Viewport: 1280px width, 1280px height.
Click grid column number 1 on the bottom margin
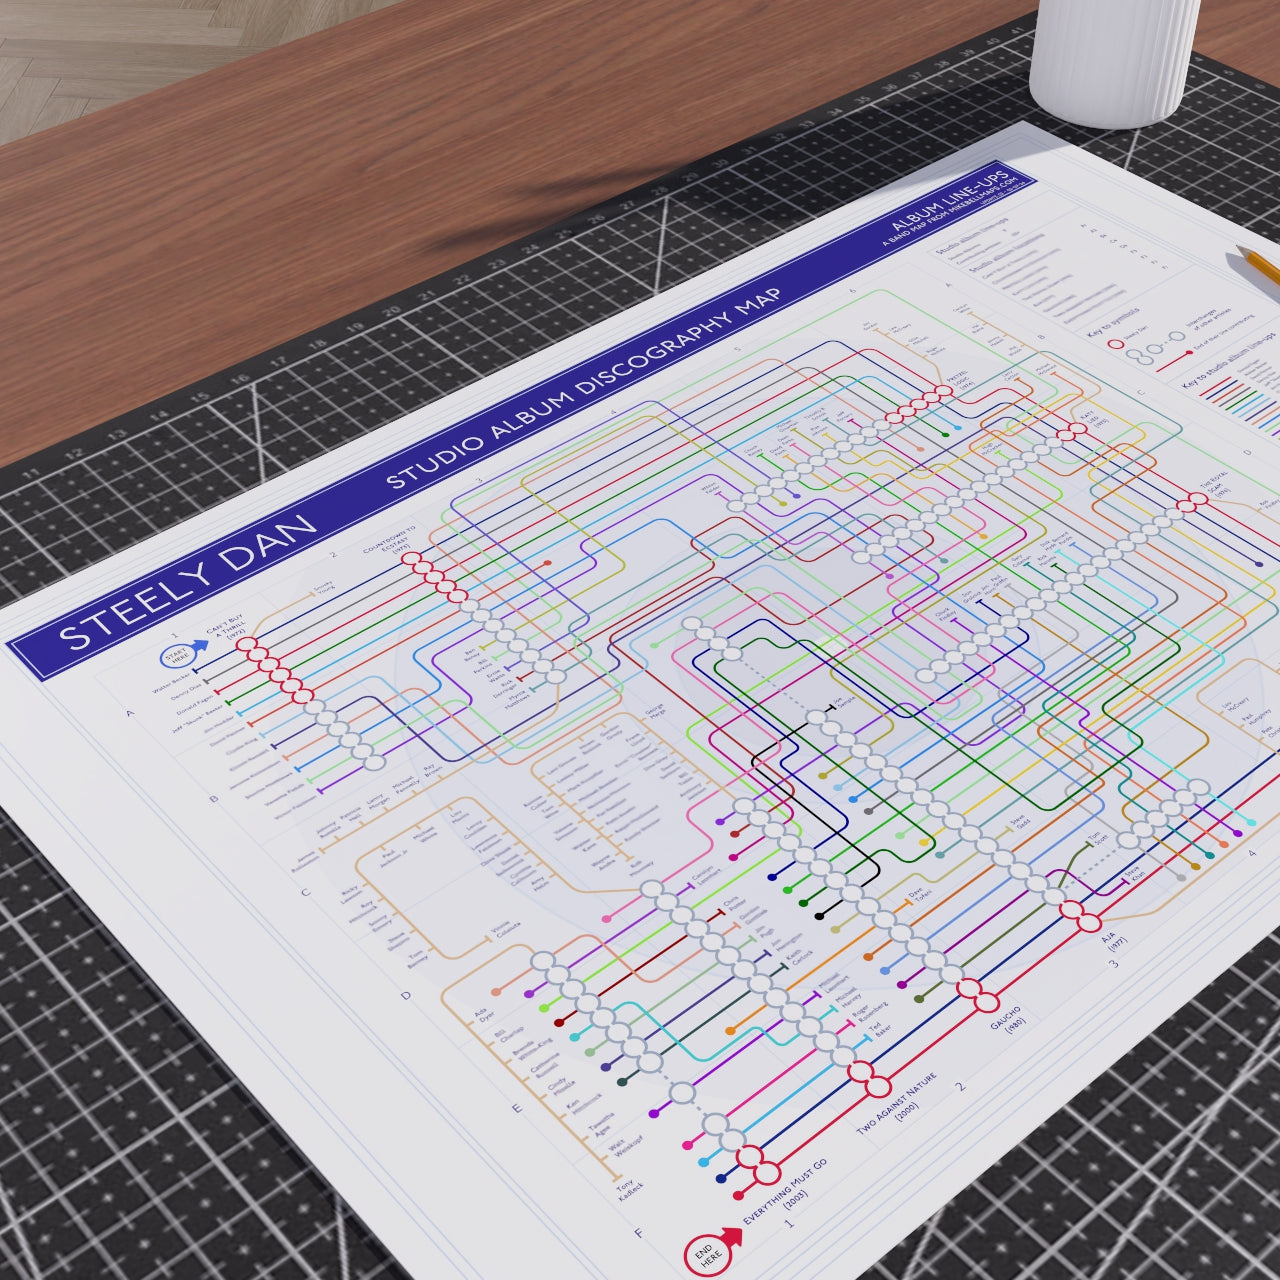(789, 1223)
